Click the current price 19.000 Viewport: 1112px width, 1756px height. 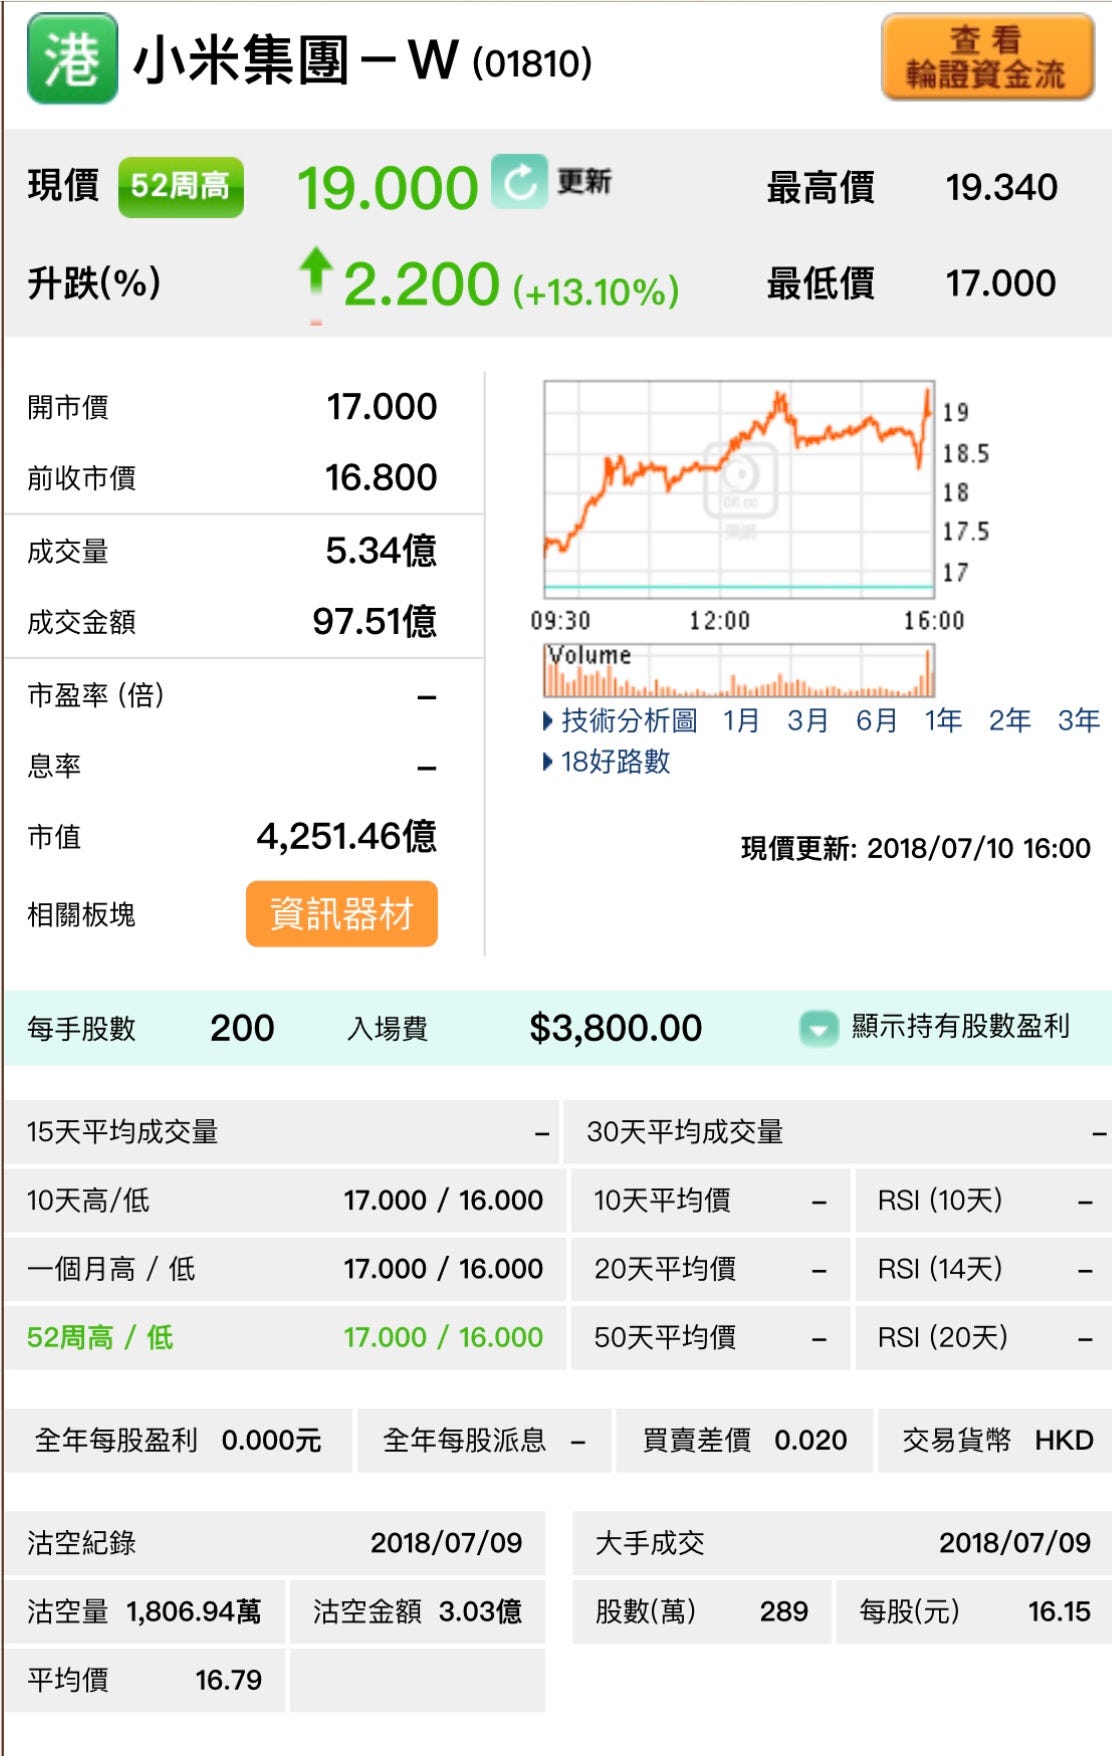[x=388, y=188]
